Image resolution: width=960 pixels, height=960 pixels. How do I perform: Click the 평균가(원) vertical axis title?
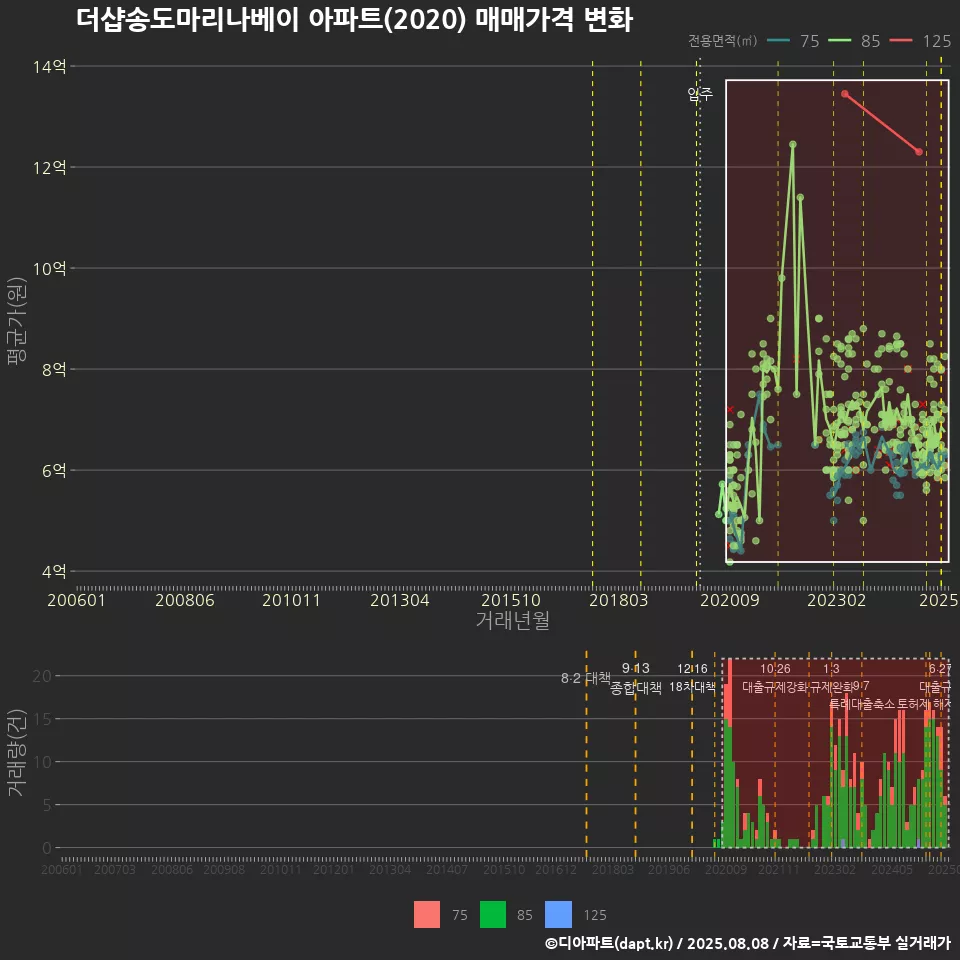(x=17, y=321)
